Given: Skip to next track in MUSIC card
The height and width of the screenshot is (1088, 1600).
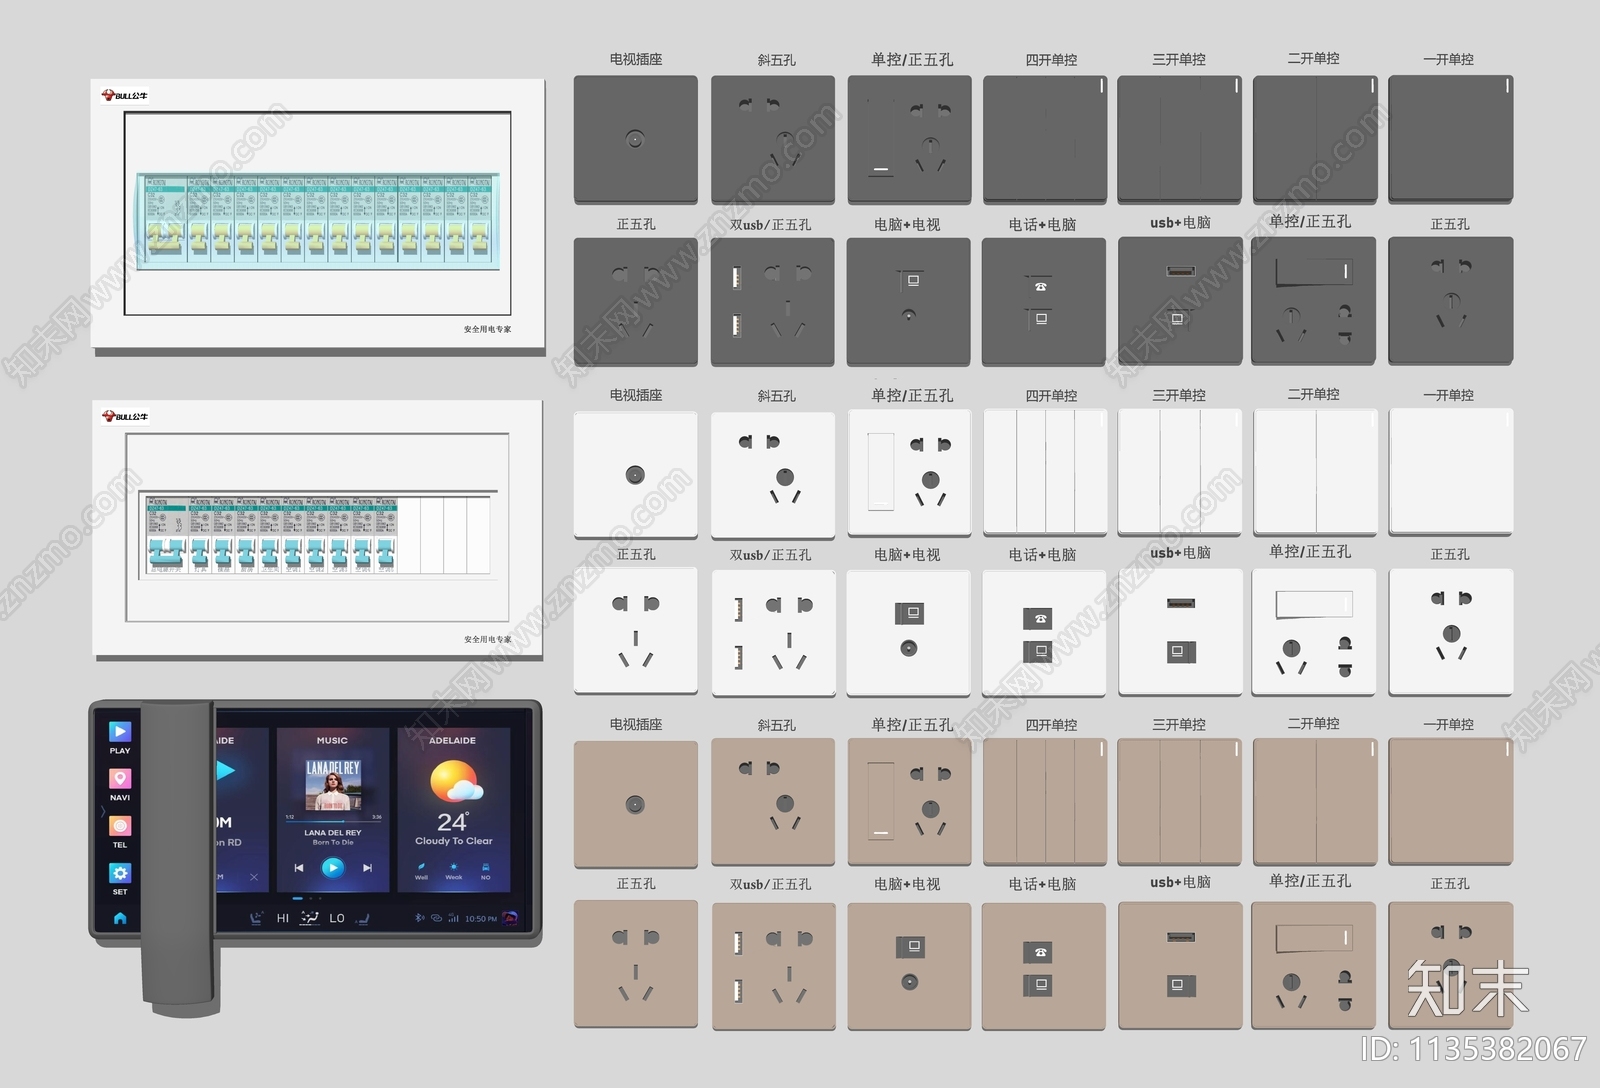Looking at the screenshot, I should pyautogui.click(x=367, y=868).
